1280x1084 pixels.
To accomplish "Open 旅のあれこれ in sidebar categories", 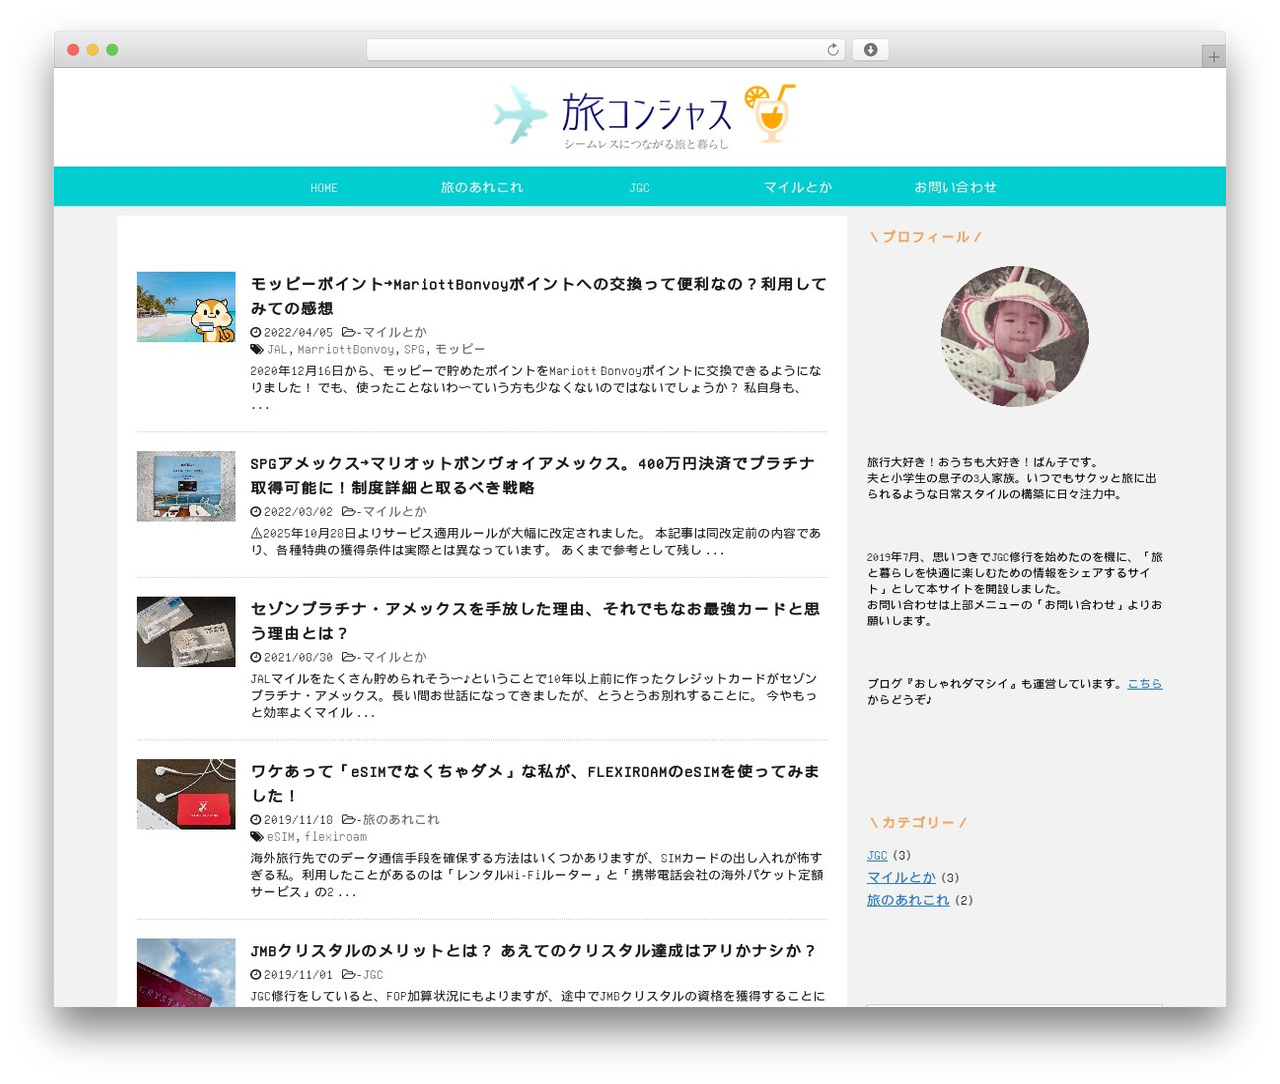I will (908, 900).
